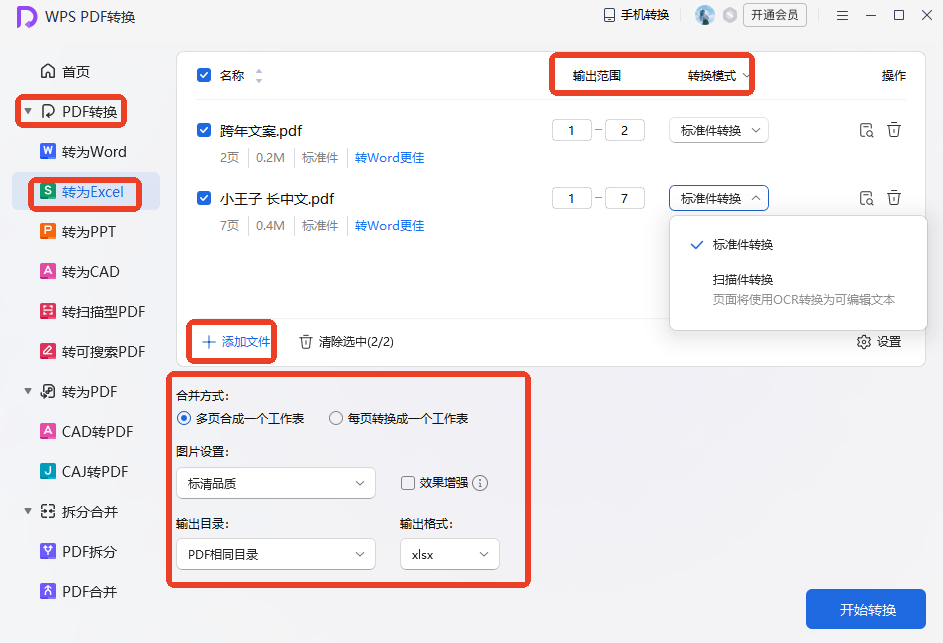The height and width of the screenshot is (643, 943).
Task: Select 每页转换成一个工作表 radio option
Action: click(x=336, y=418)
